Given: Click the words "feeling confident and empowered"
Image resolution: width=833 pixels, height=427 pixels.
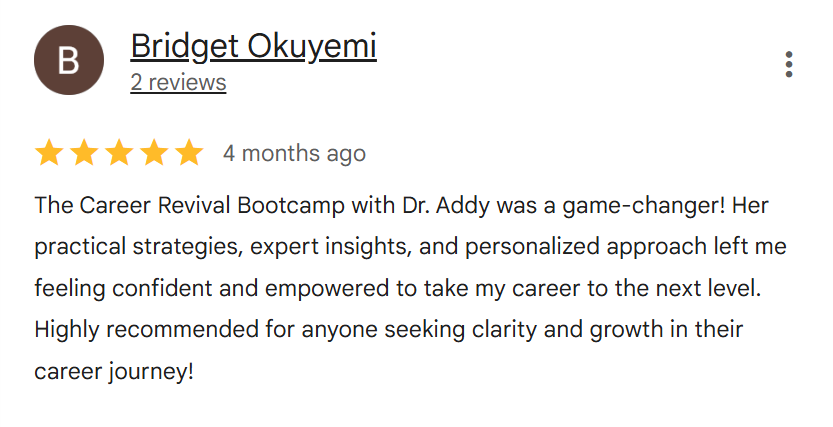Looking at the screenshot, I should click(205, 288).
